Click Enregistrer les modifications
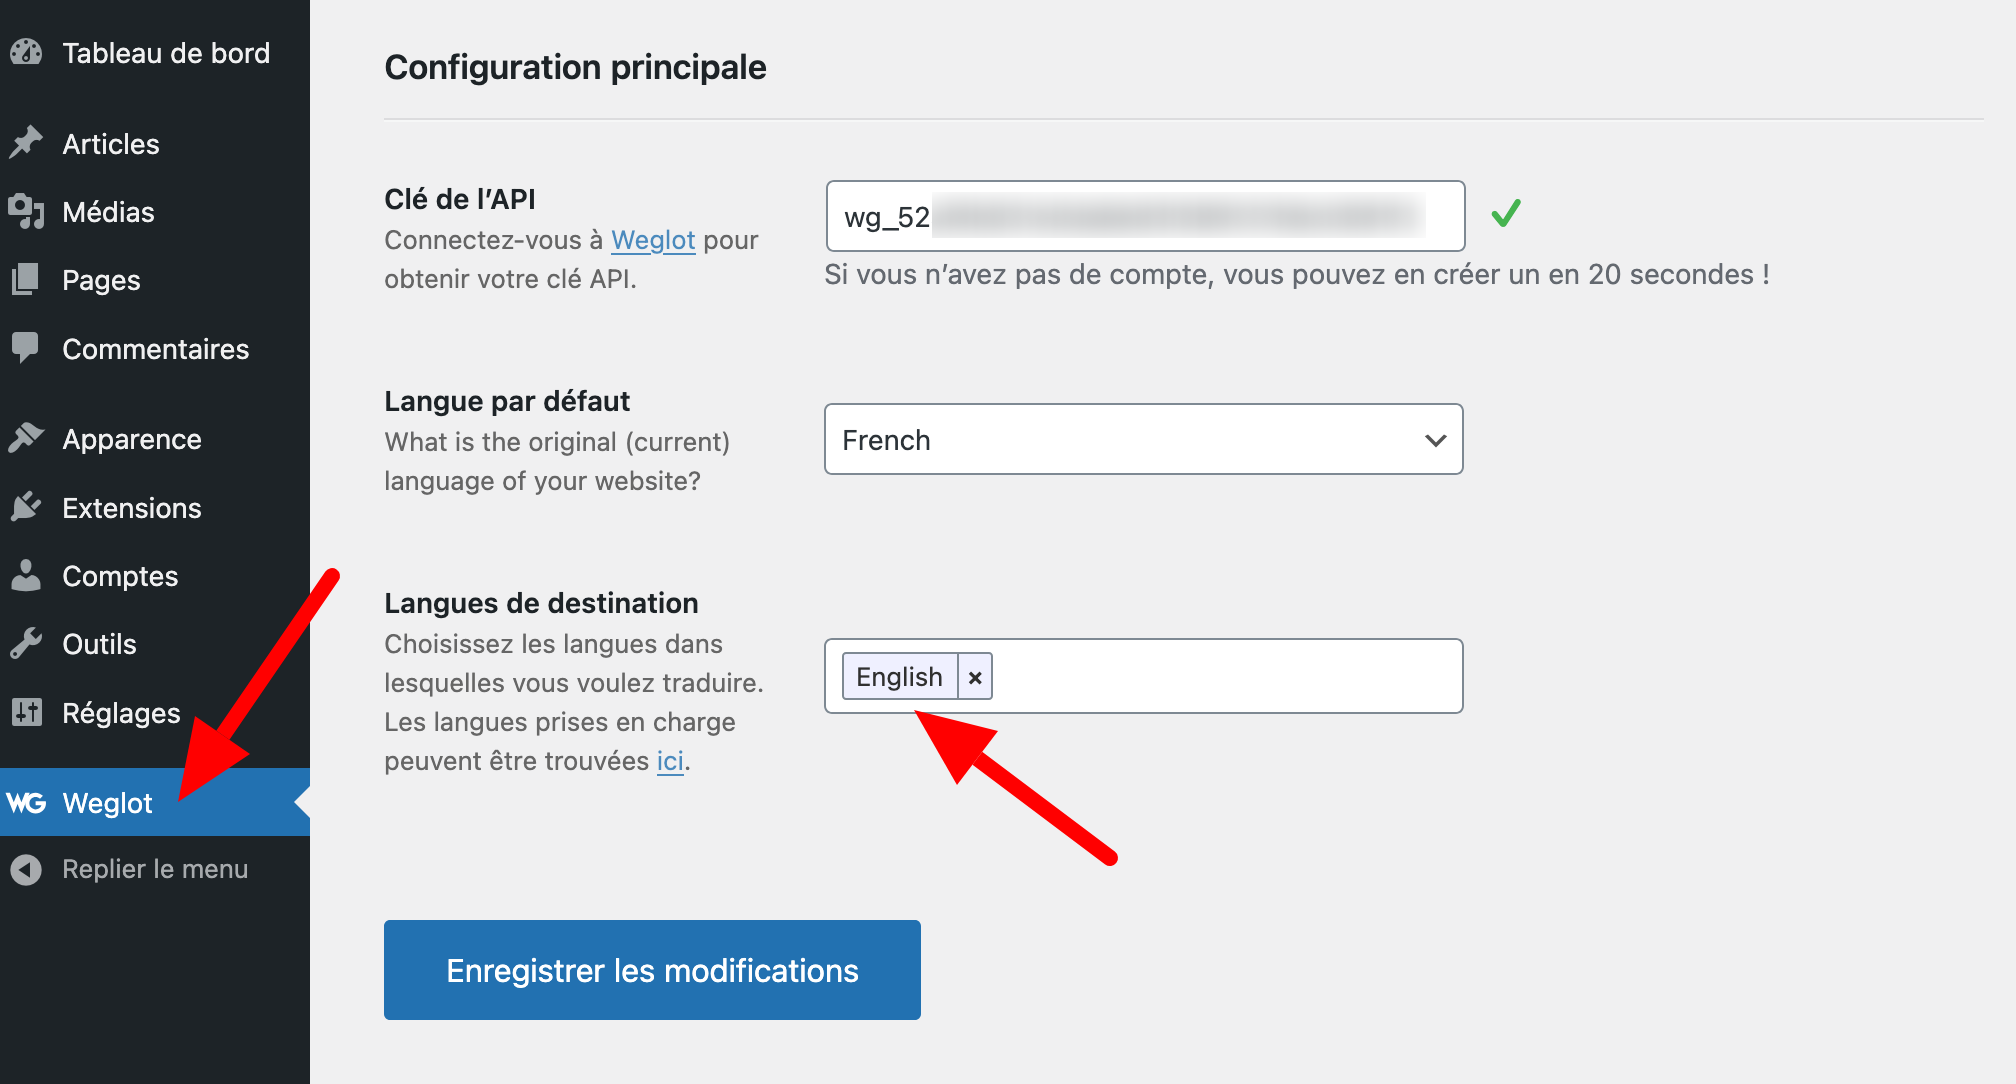This screenshot has width=2016, height=1084. (x=651, y=969)
